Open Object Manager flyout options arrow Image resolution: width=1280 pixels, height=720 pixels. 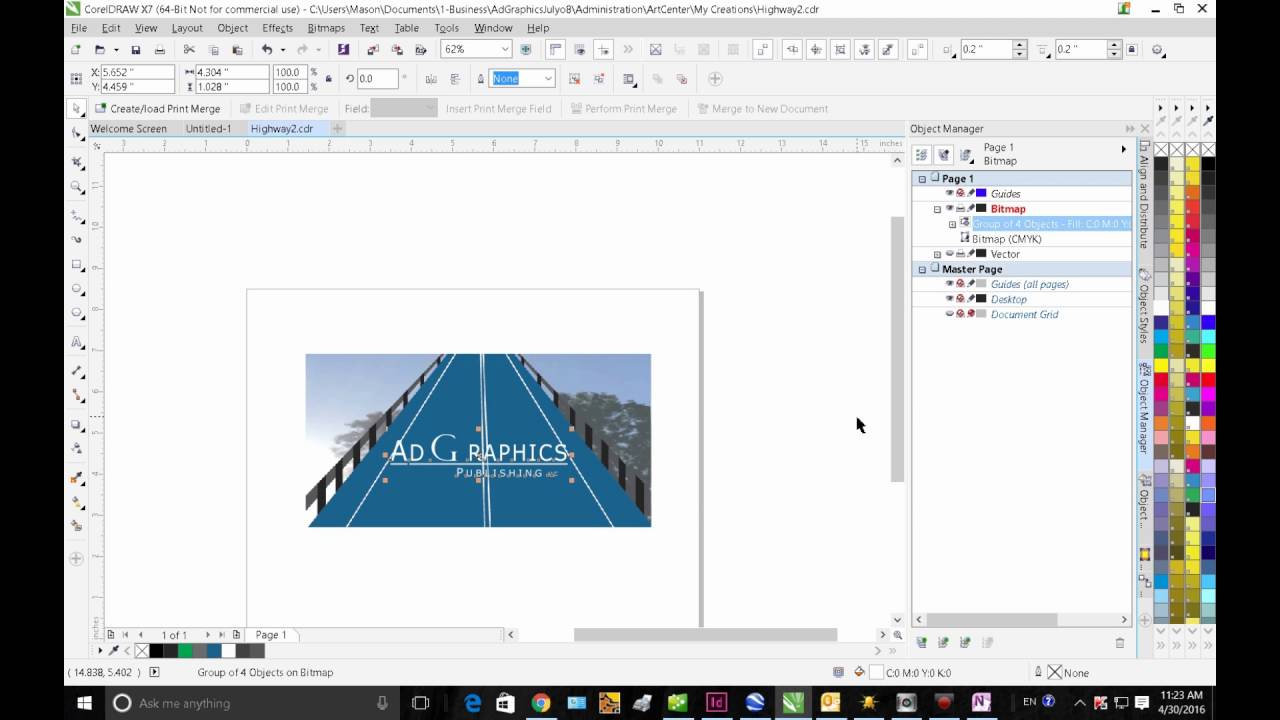pyautogui.click(x=1123, y=149)
